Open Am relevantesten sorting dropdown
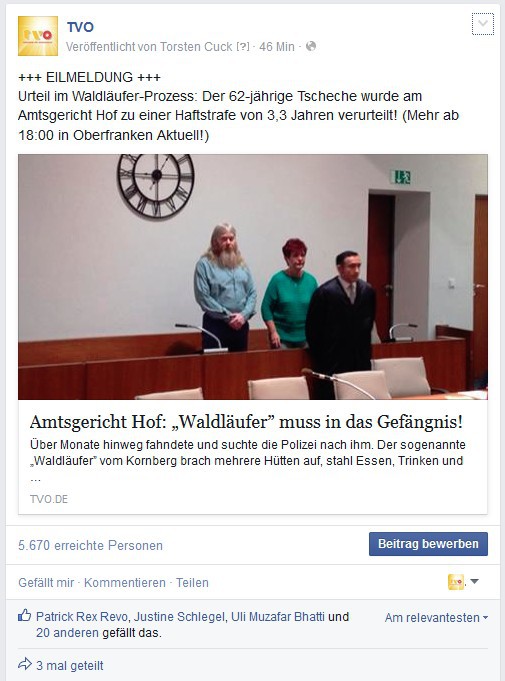The image size is (505, 681). tap(436, 618)
